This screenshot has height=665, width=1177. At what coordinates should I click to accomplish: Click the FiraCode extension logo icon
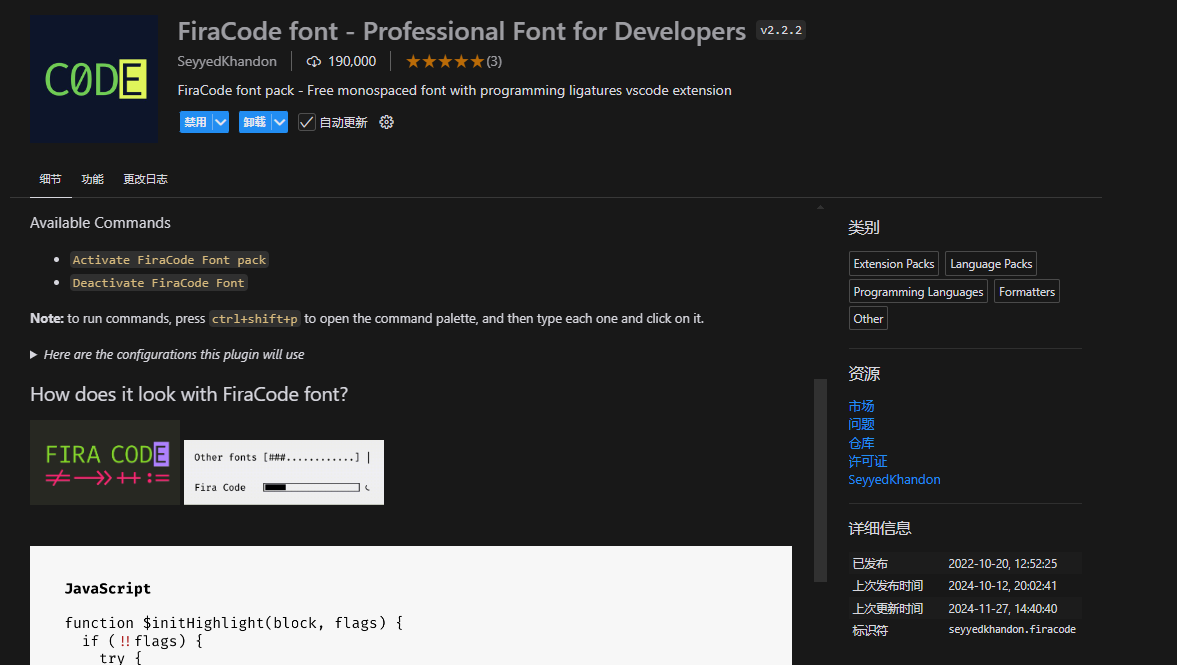click(94, 79)
